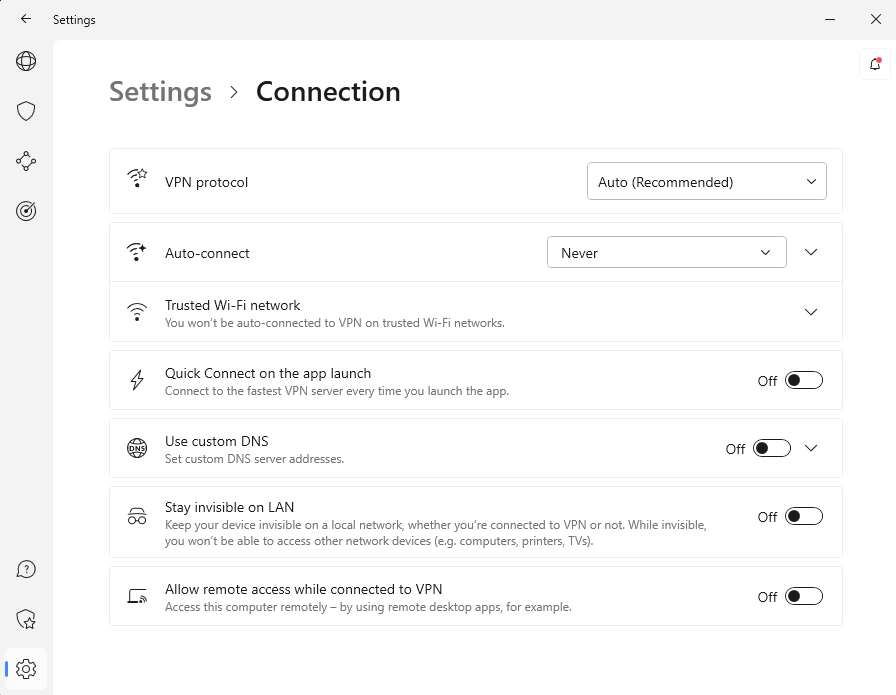The height and width of the screenshot is (695, 896).
Task: Open the Meshnet nodes icon in sidebar
Action: [26, 161]
